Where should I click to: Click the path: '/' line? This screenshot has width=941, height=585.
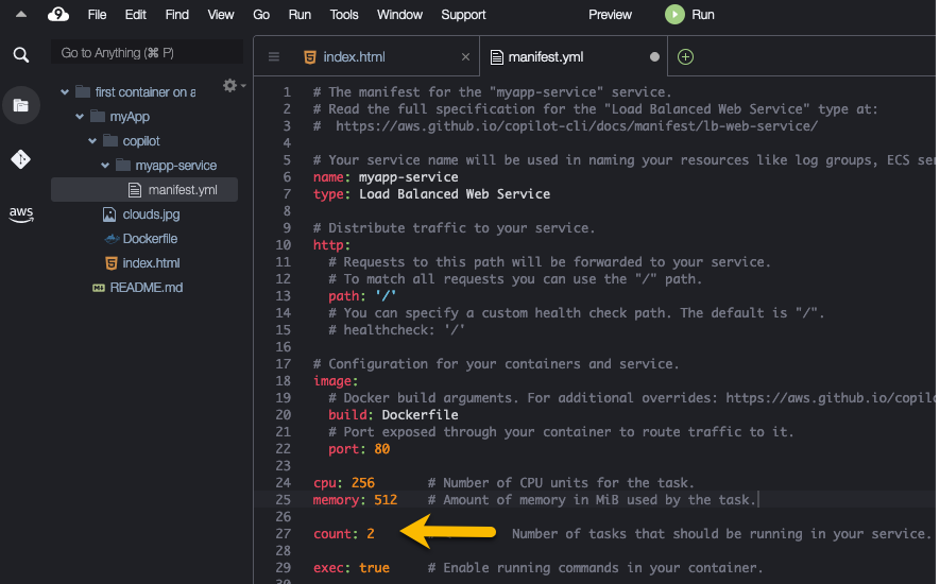coord(362,296)
